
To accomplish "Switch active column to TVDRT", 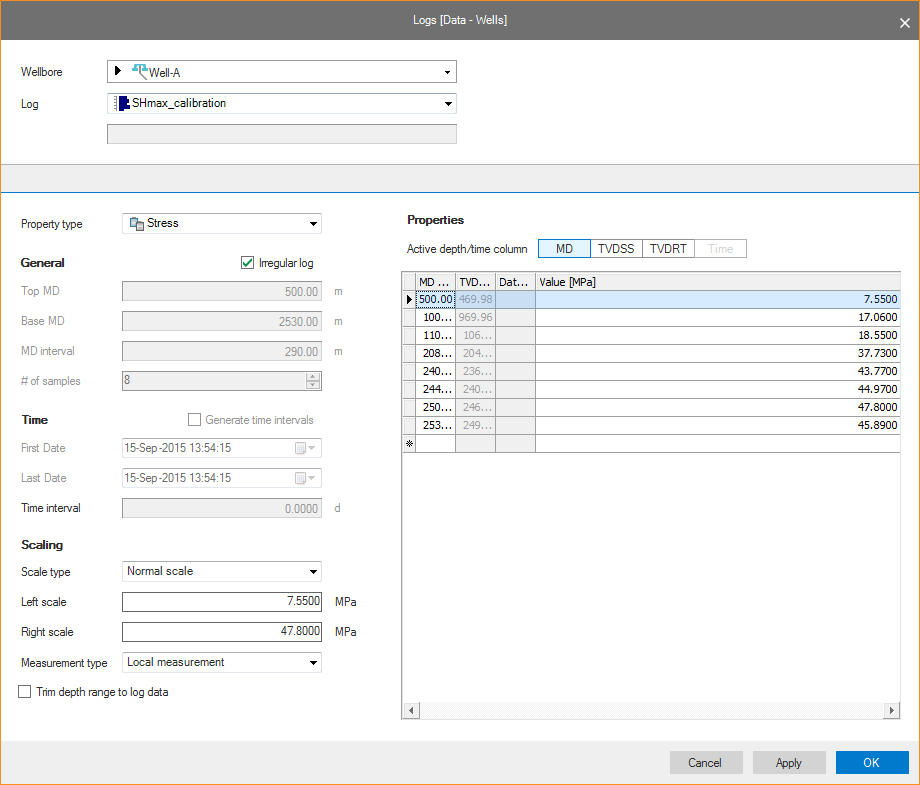I will [668, 249].
